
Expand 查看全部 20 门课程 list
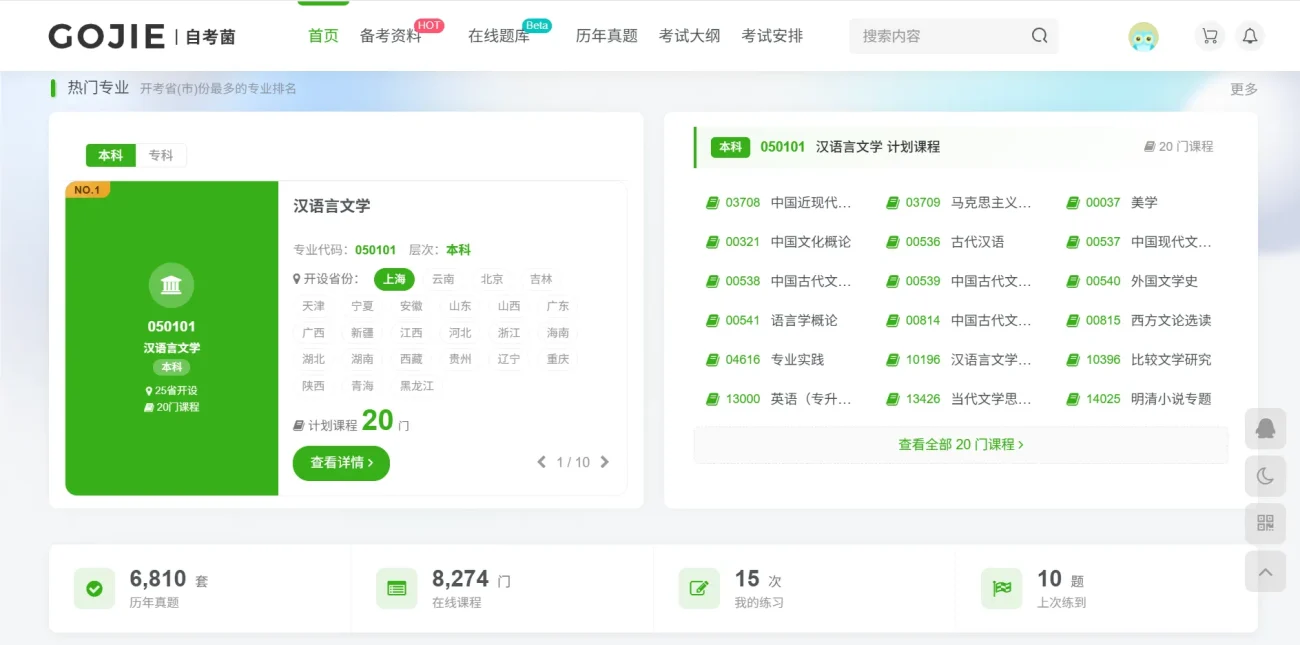[960, 445]
